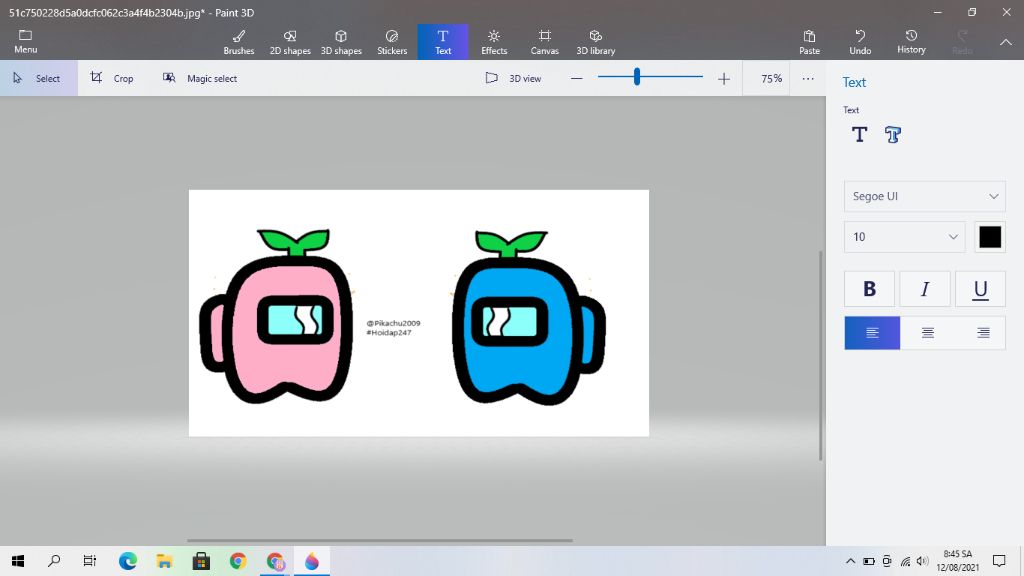Select the Brushes tool
Viewport: 1024px width, 576px height.
[x=239, y=42]
